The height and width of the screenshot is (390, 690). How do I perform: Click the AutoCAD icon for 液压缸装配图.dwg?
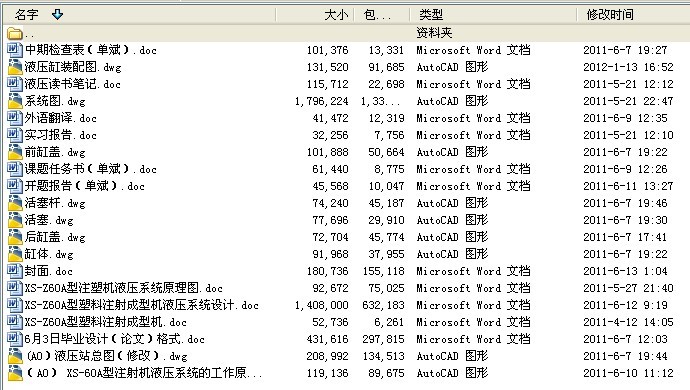pos(15,67)
